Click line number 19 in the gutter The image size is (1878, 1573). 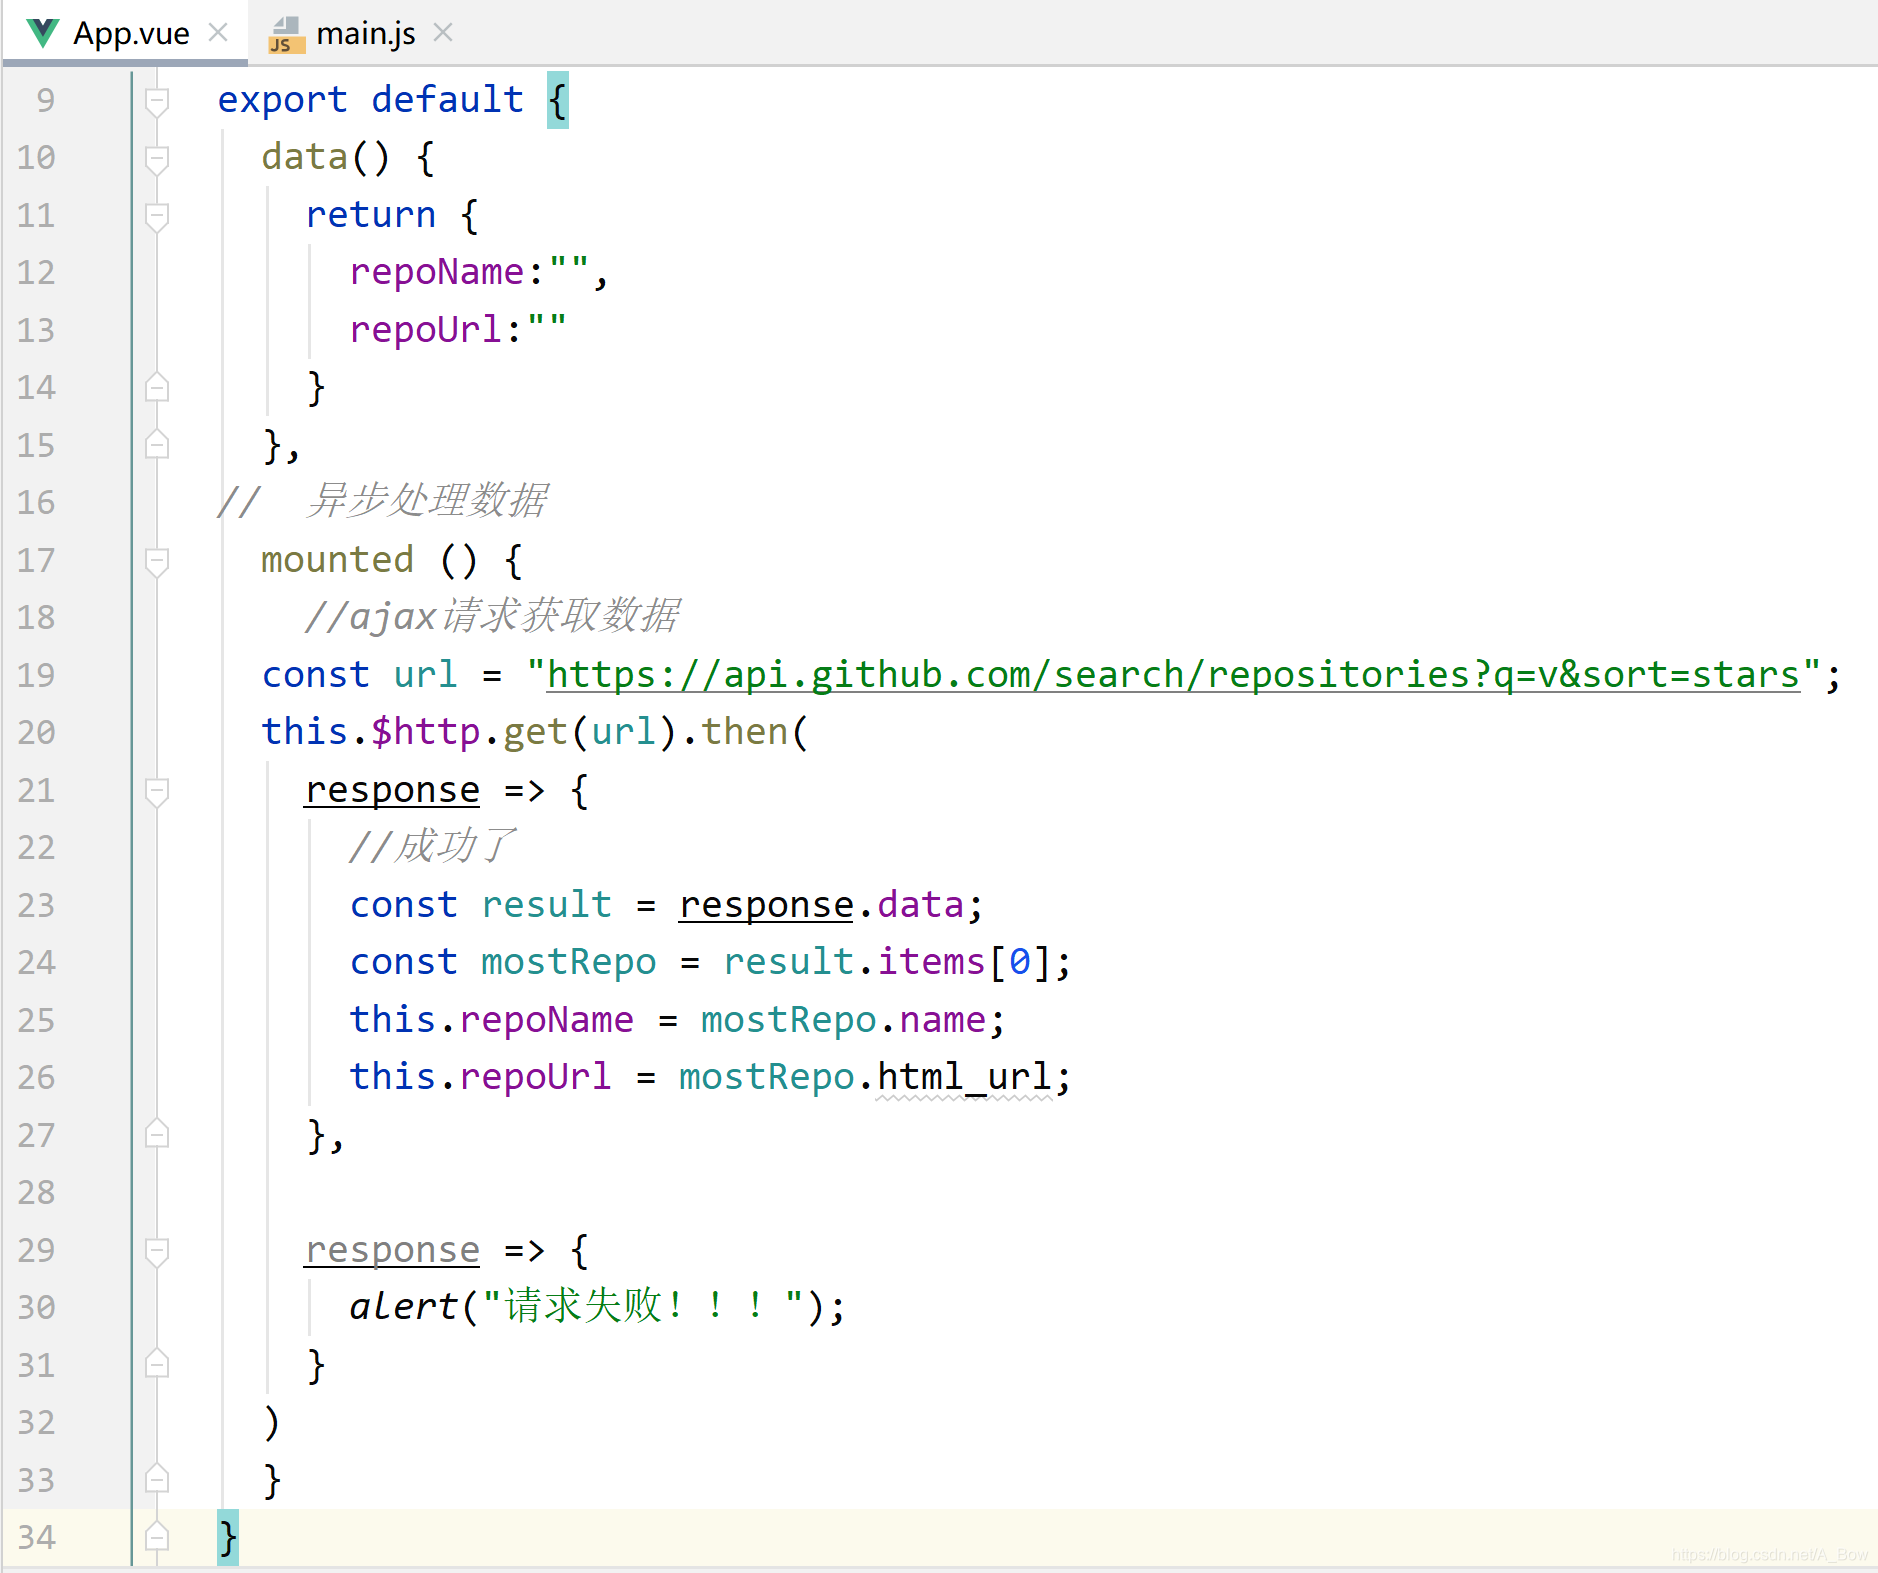click(x=36, y=675)
